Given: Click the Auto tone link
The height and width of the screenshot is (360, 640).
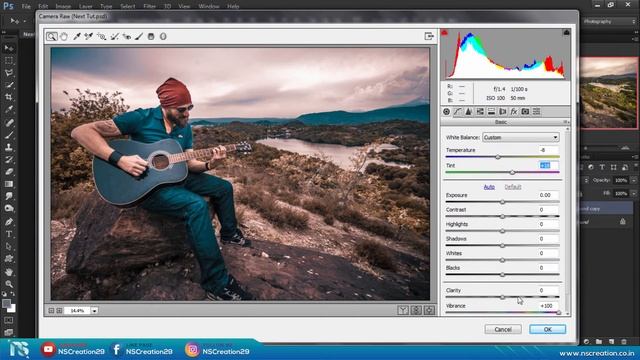Looking at the screenshot, I should coord(489,187).
